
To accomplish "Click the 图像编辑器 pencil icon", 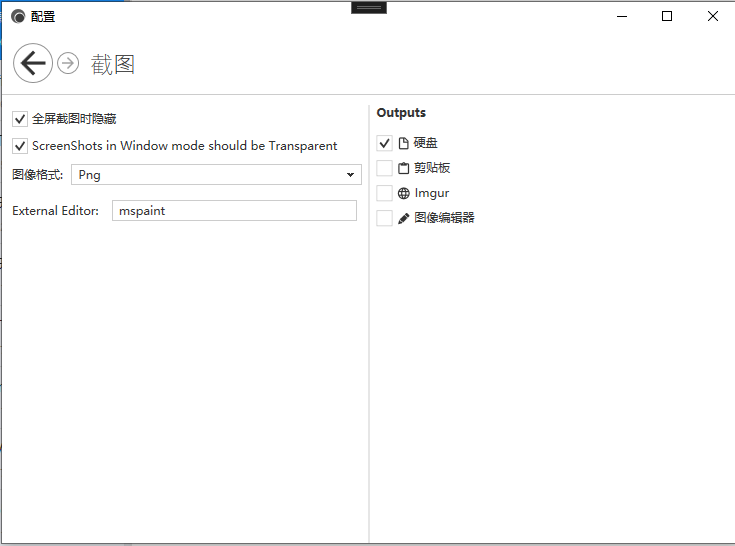I will 403,218.
